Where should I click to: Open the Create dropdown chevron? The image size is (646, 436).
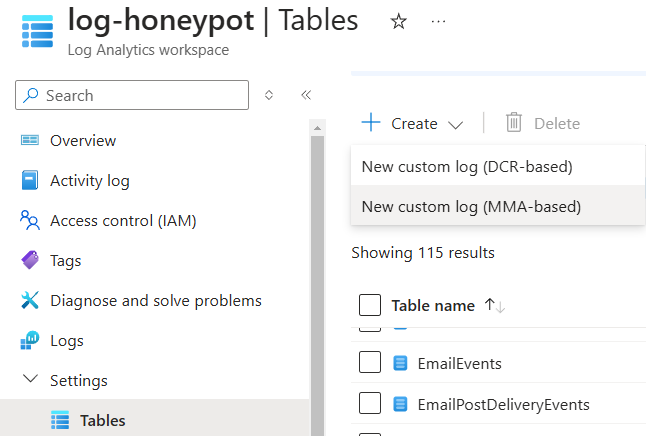click(x=456, y=124)
